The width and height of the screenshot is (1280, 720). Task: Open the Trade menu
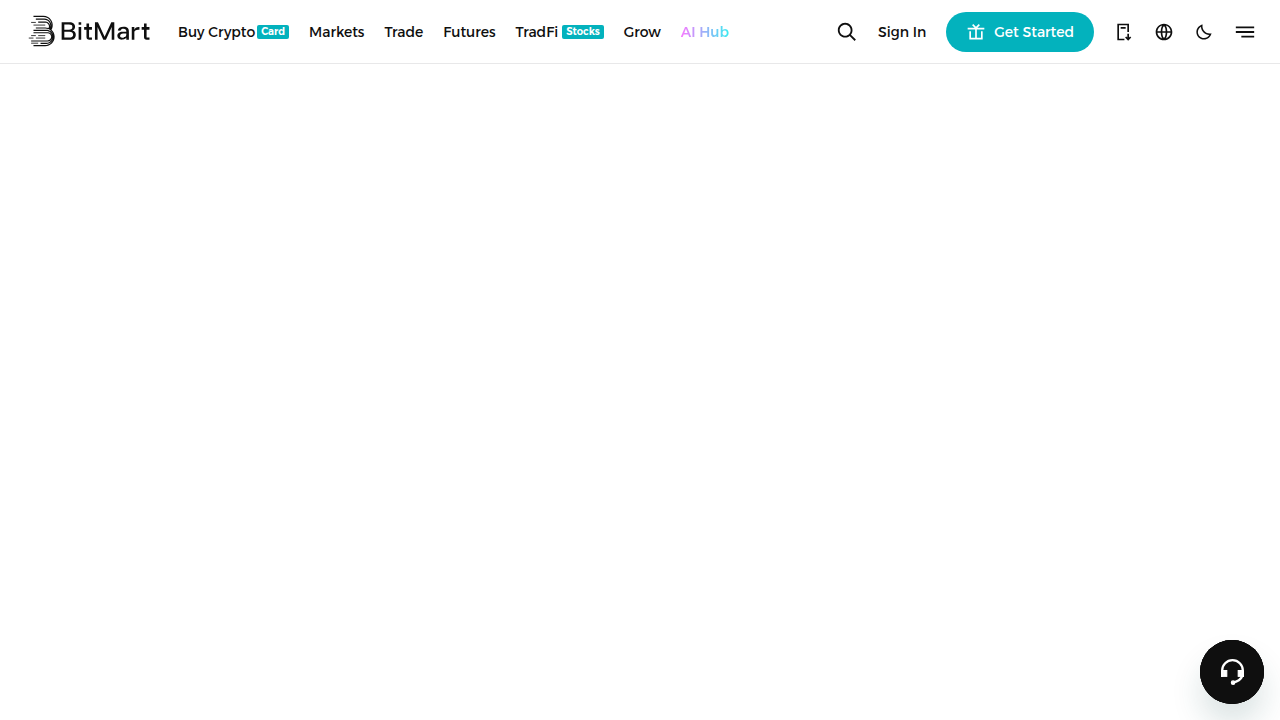click(404, 32)
